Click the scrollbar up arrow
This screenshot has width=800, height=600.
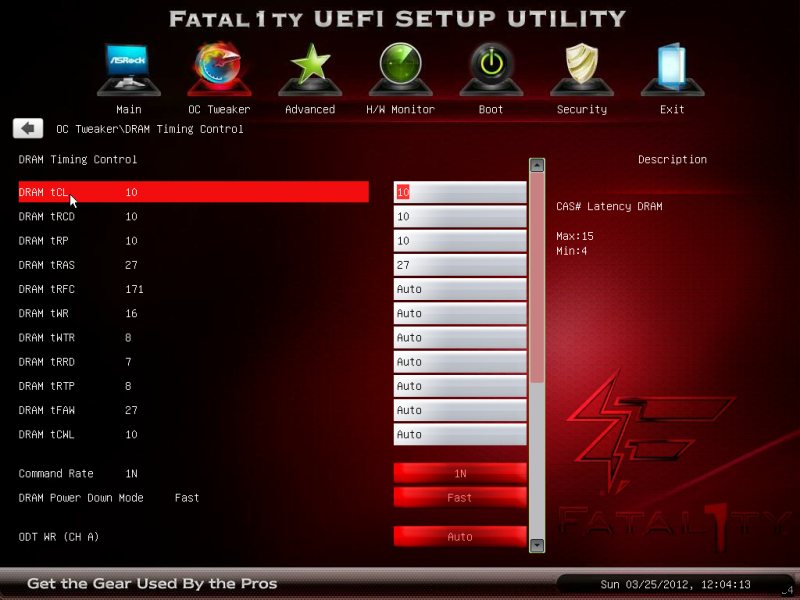click(537, 165)
